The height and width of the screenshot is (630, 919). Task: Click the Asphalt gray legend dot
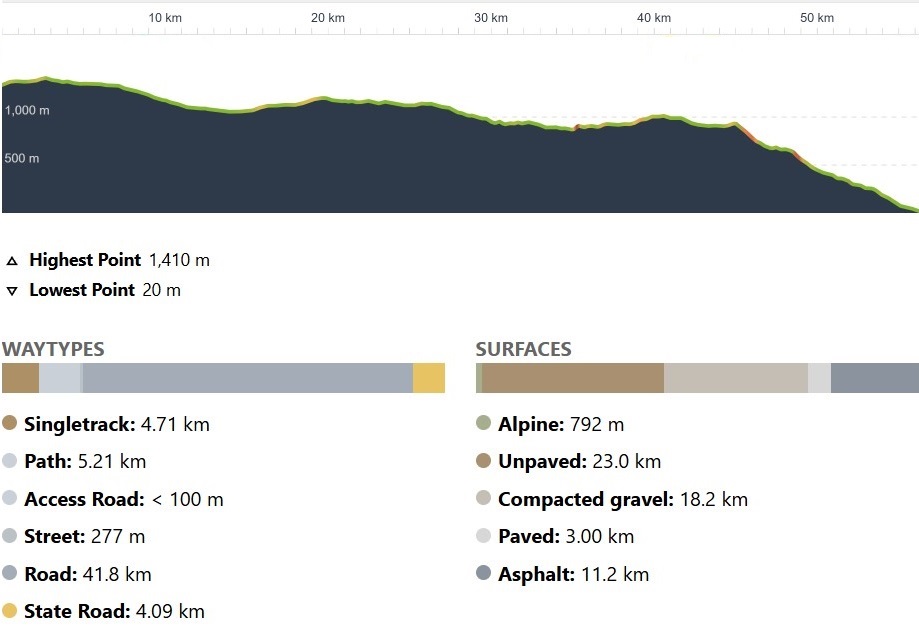point(484,573)
